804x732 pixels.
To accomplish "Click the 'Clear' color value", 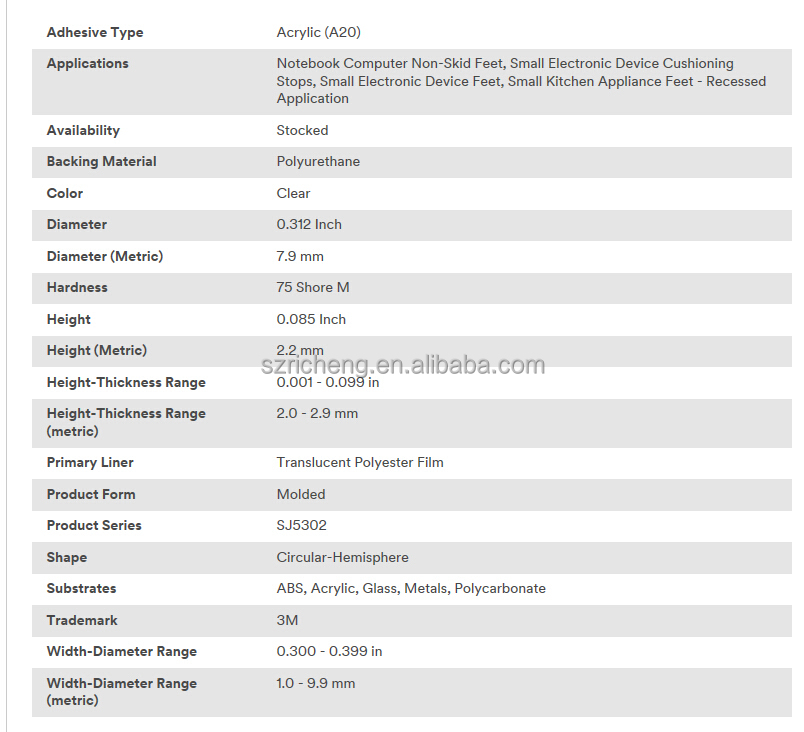I will click(x=293, y=193).
